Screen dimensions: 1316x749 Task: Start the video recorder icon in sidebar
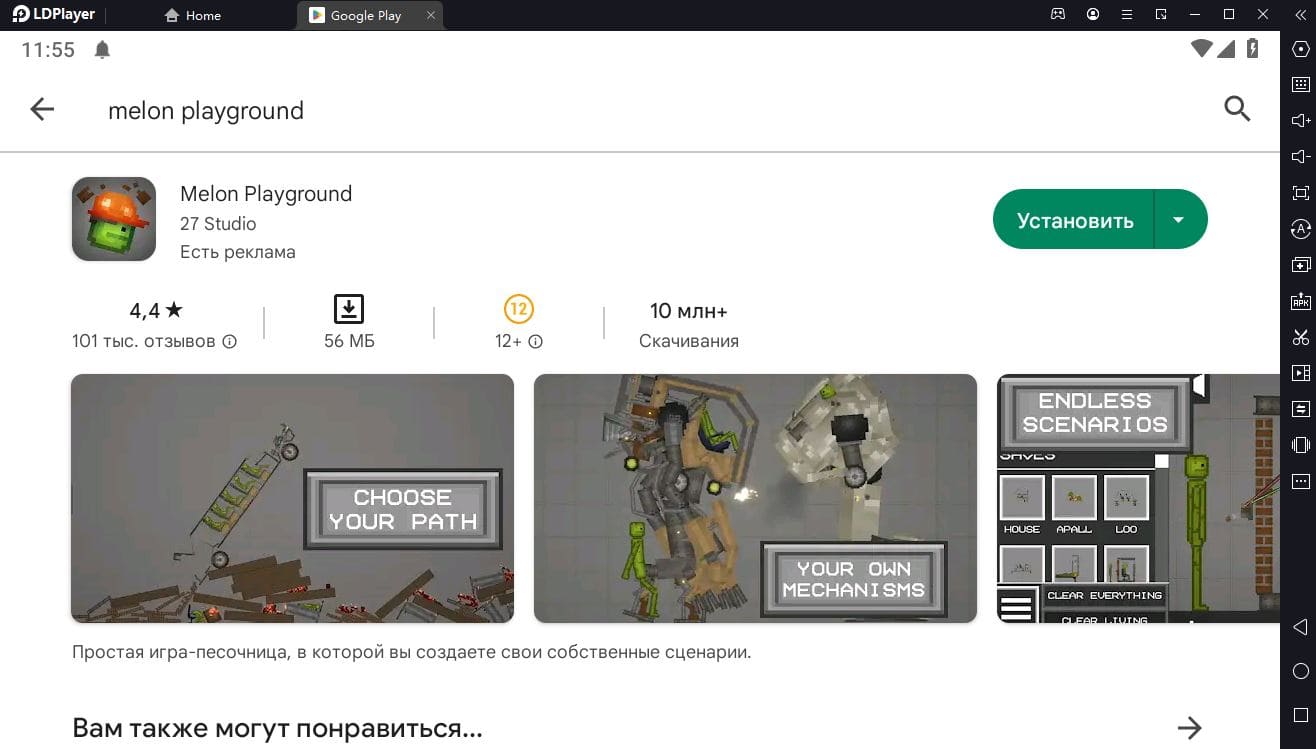[1300, 373]
